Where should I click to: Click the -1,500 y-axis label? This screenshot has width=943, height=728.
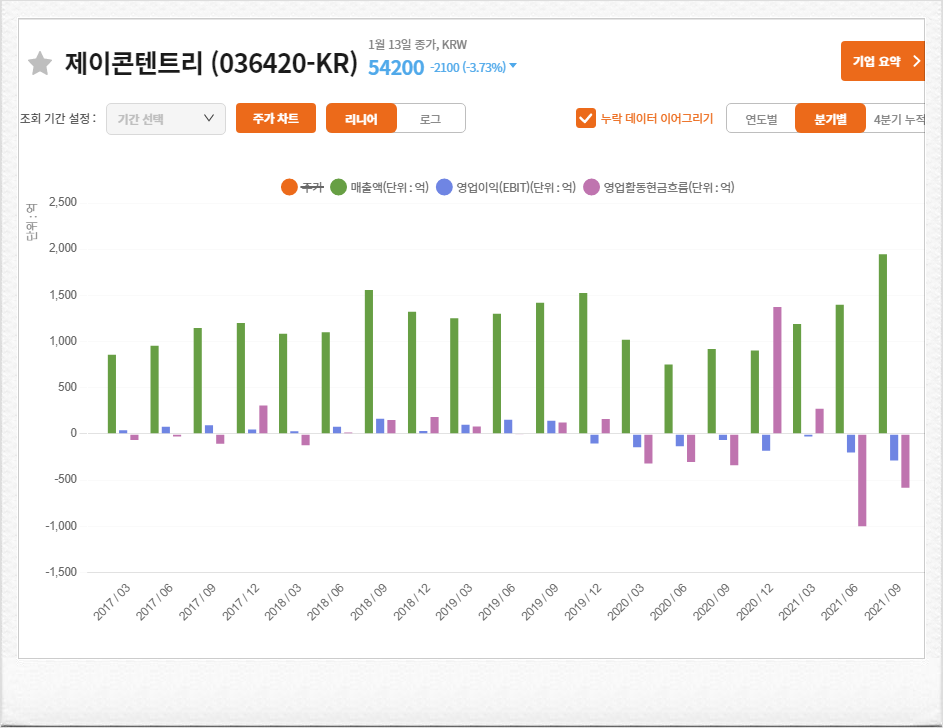61,572
